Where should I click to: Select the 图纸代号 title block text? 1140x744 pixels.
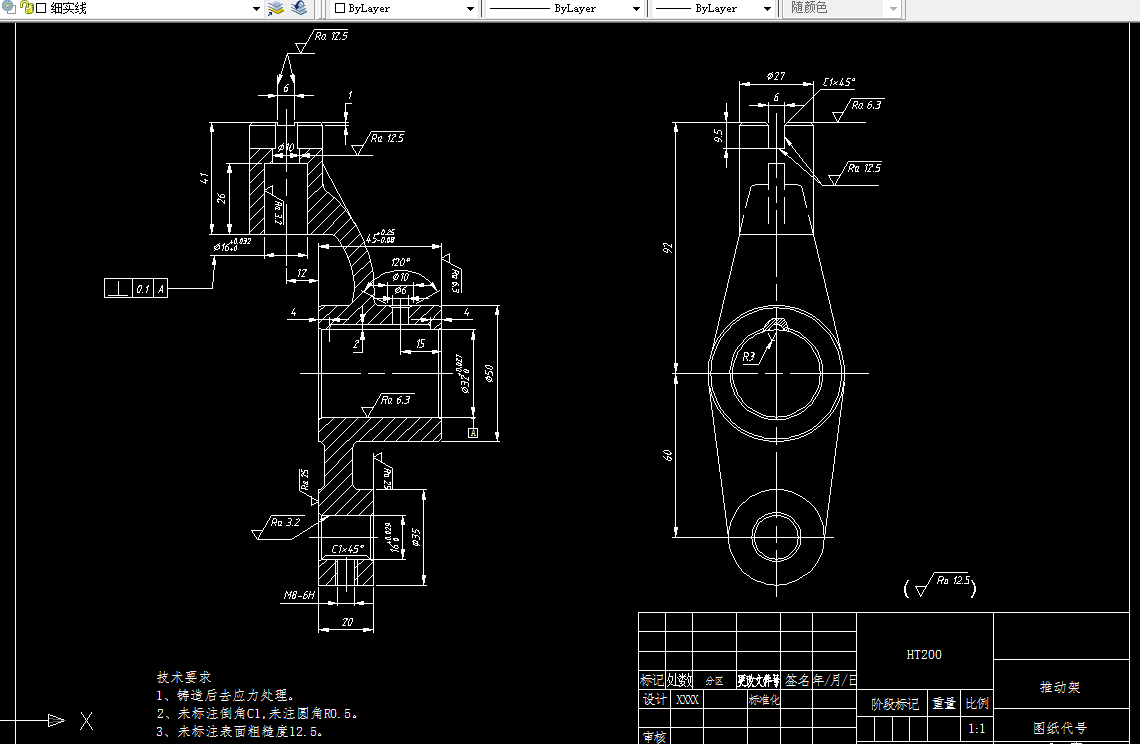tap(1060, 727)
